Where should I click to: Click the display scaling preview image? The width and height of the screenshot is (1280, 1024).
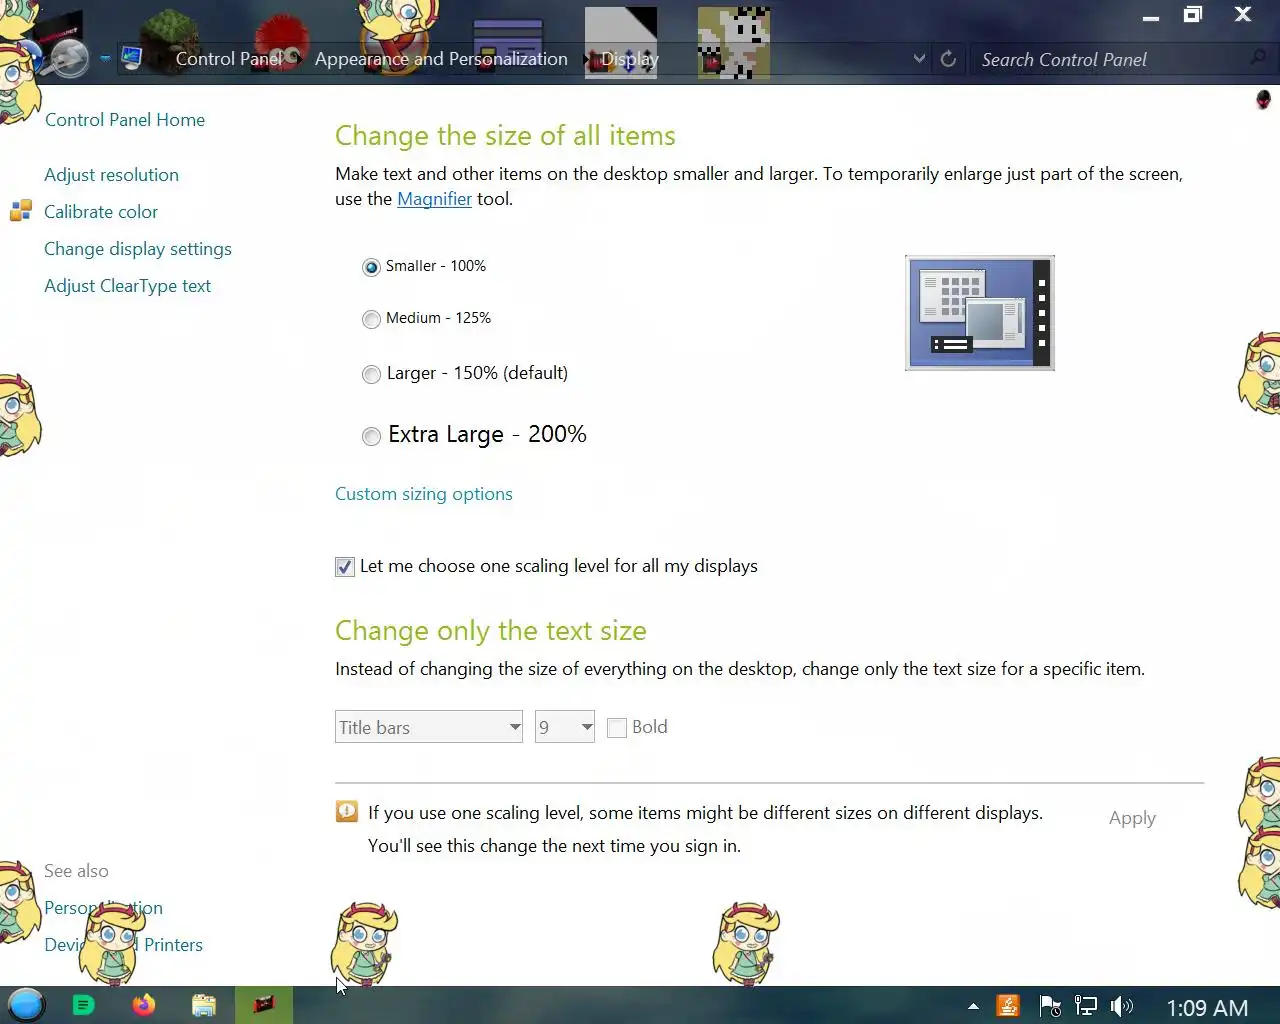(980, 313)
